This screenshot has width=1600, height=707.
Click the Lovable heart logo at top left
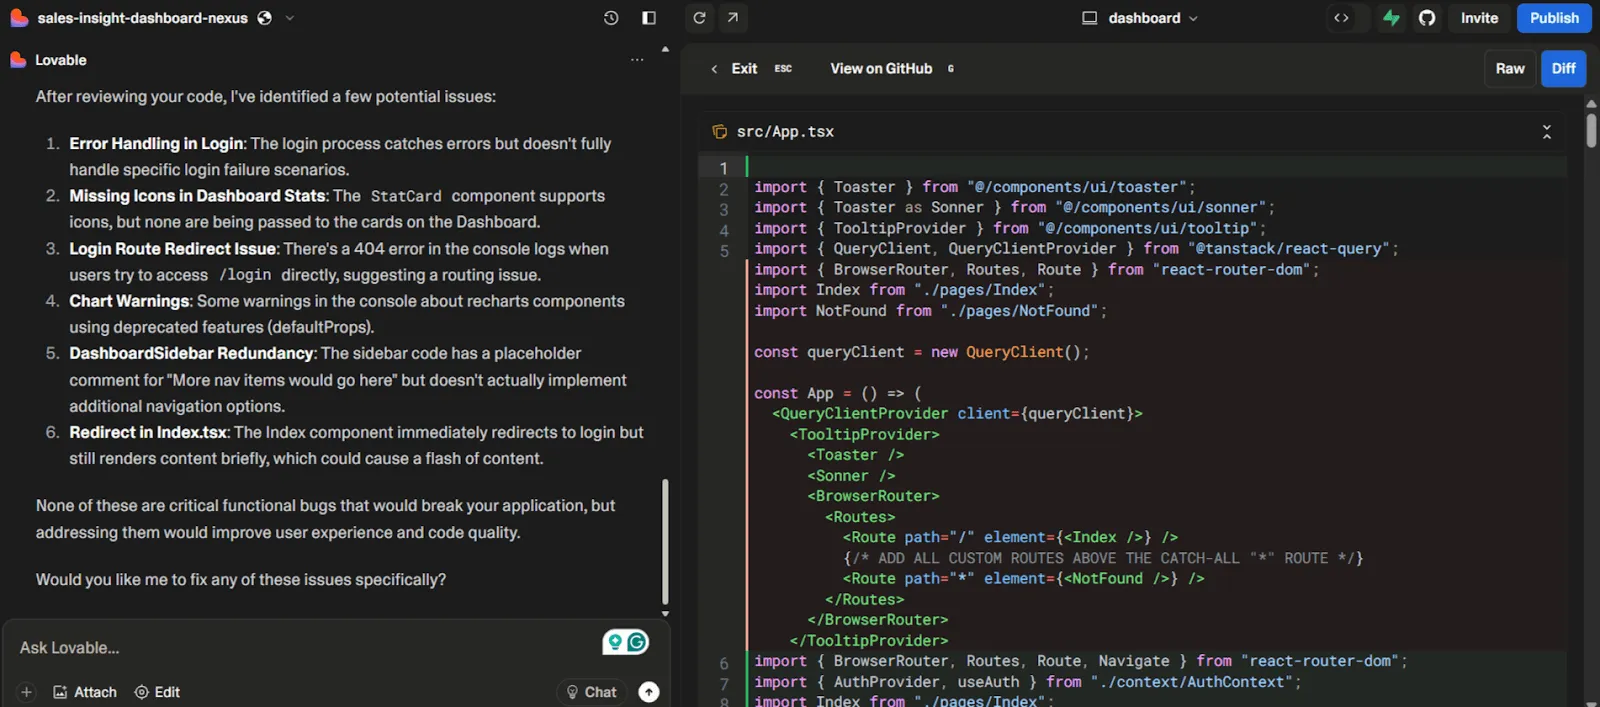click(x=18, y=18)
